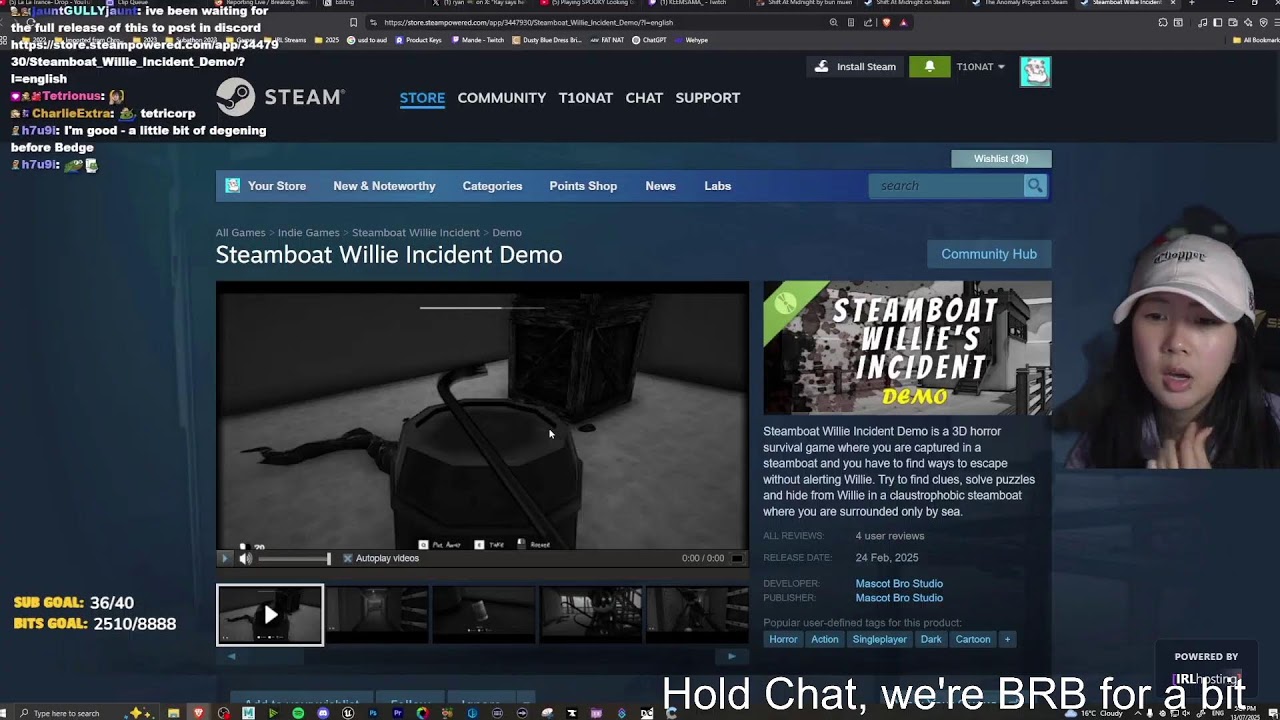Open the Labs store tab
This screenshot has height=720, width=1280.
[x=718, y=186]
